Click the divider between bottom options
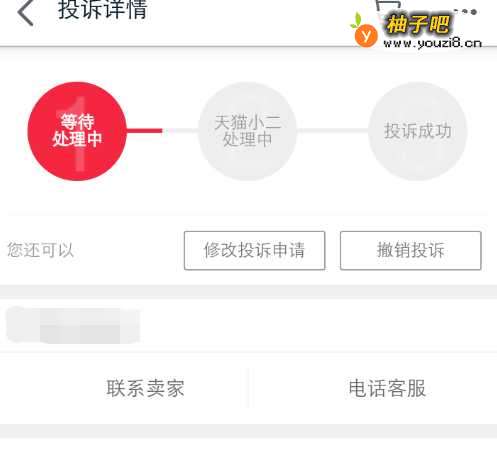Viewport: 497px width, 453px height. pyautogui.click(x=248, y=388)
